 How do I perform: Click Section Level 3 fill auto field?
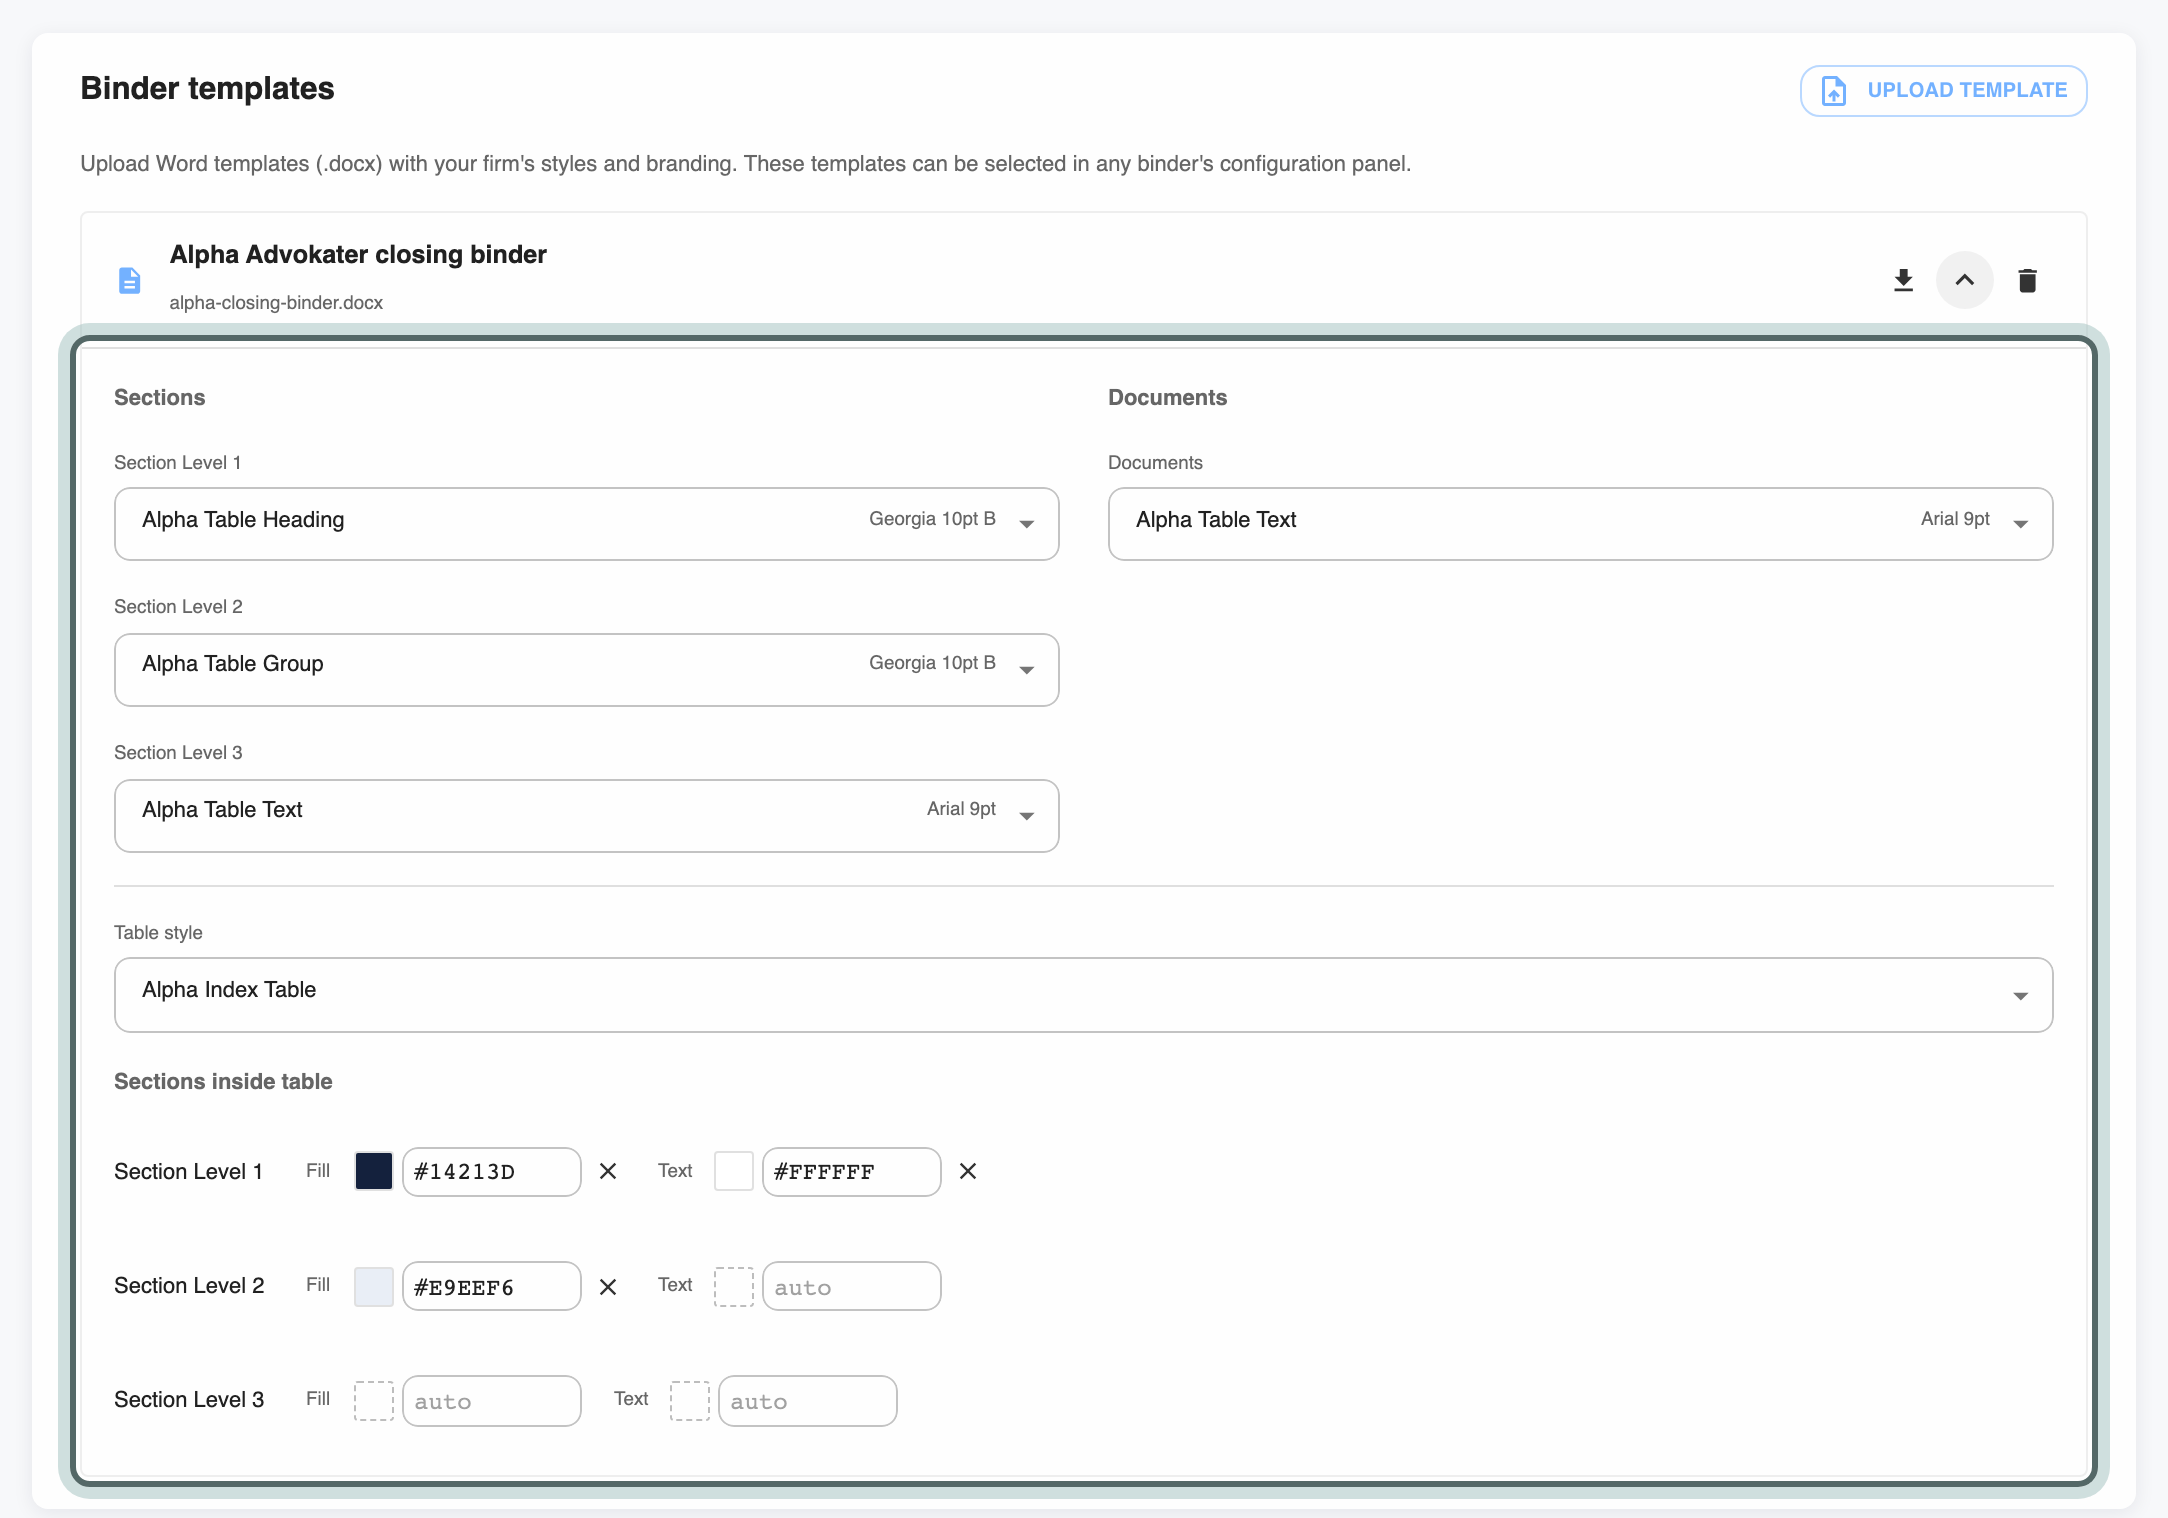tap(492, 1401)
